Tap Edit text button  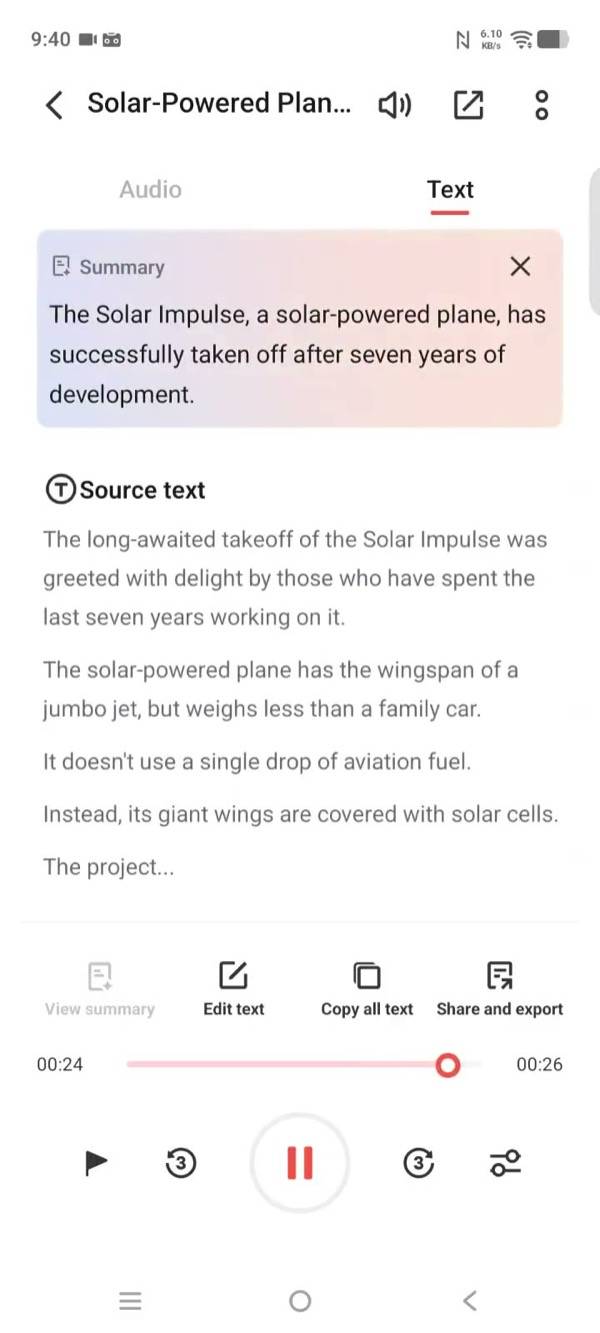click(233, 989)
